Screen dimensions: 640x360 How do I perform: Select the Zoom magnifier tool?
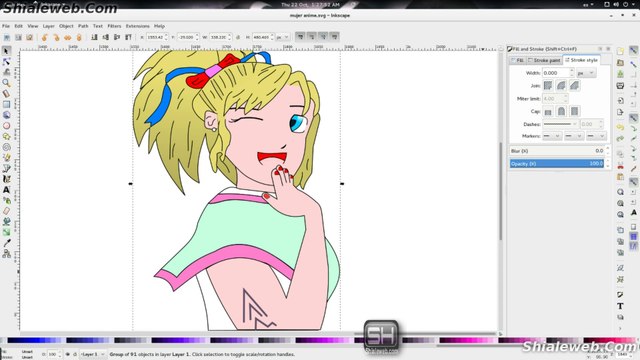(x=6, y=83)
